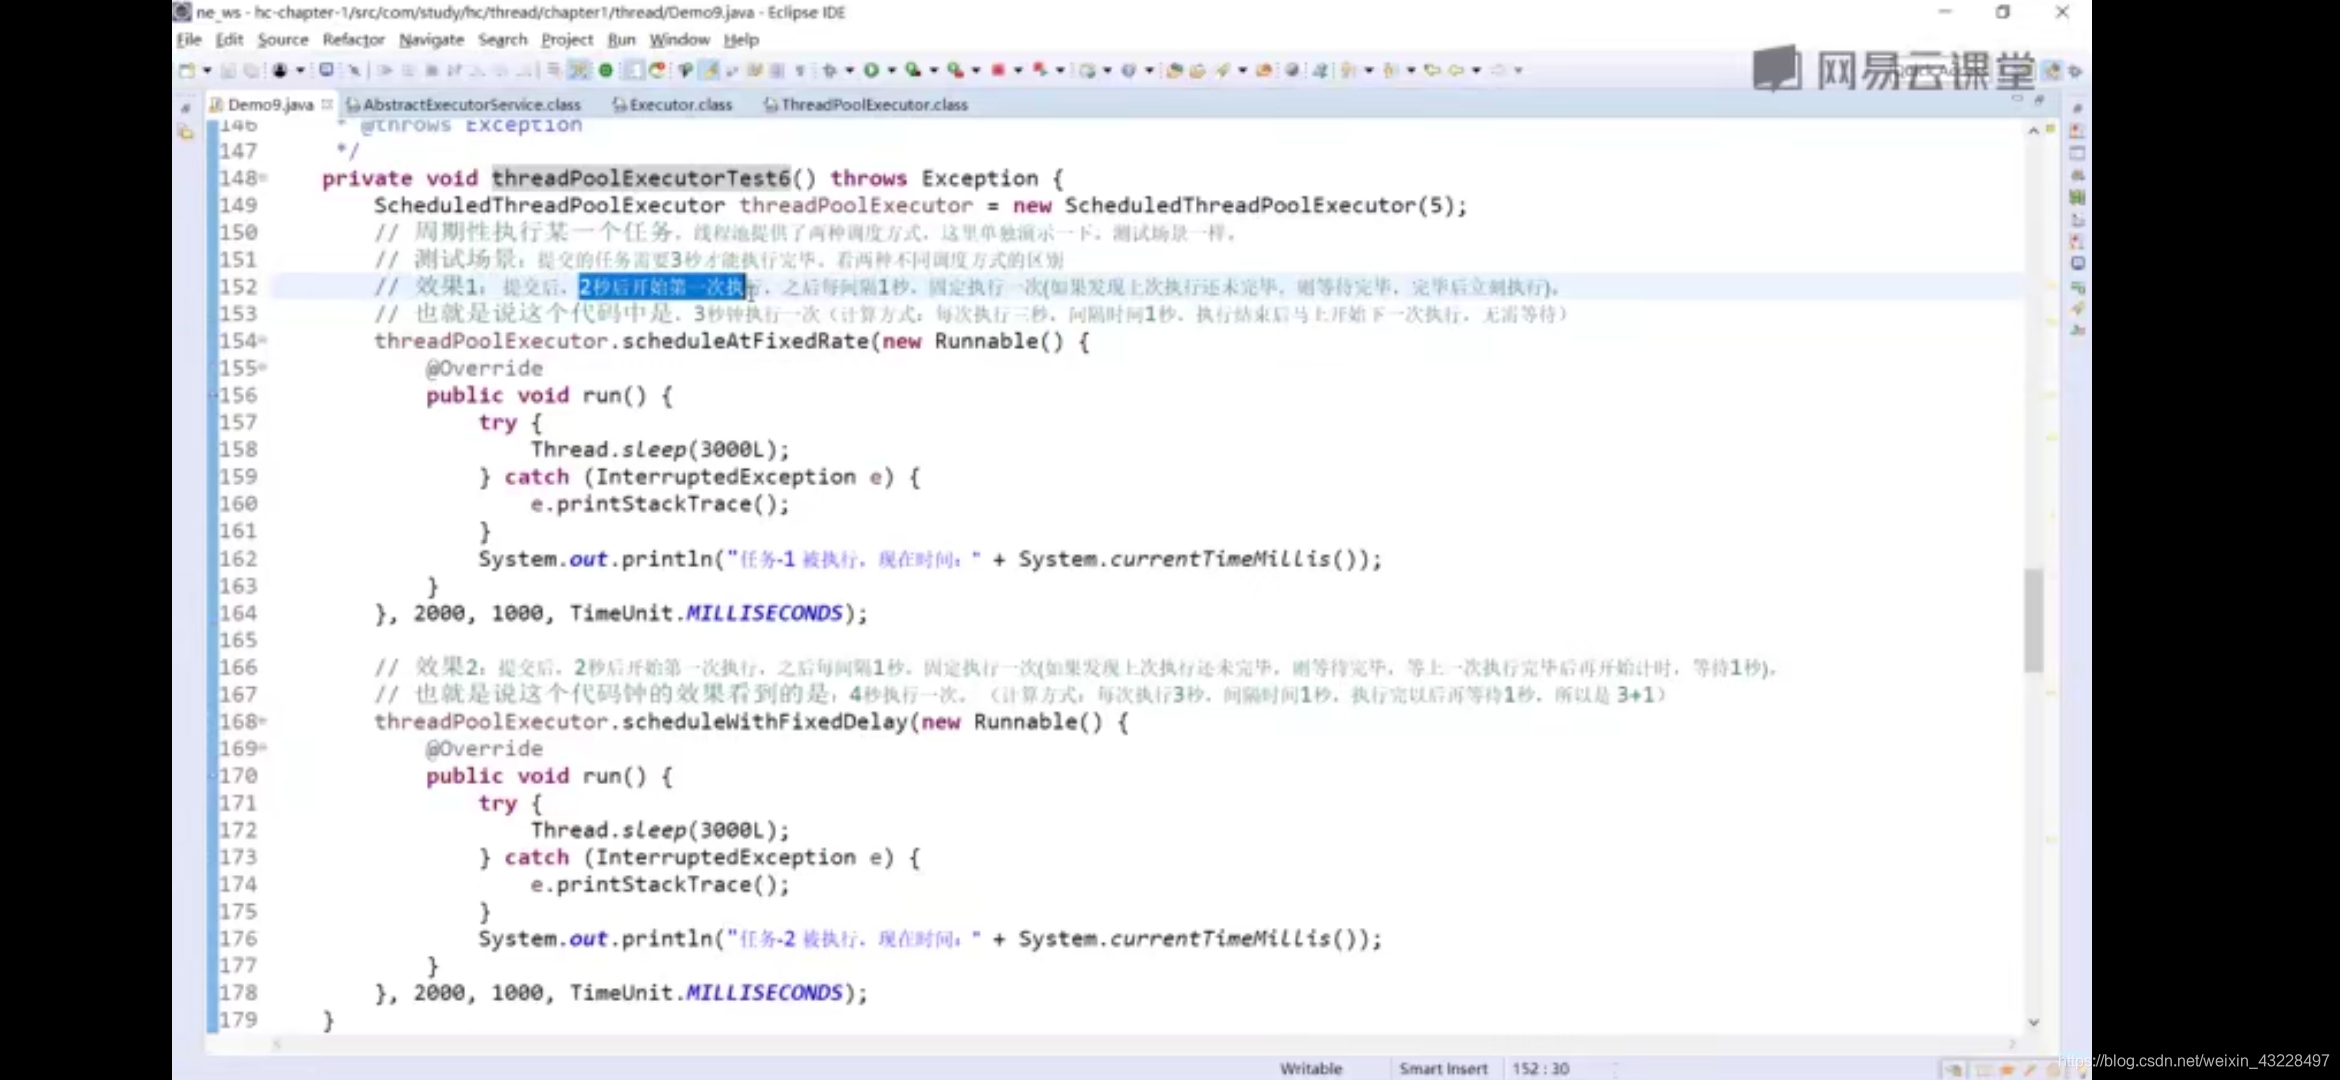Maximize the editor area
The width and height of the screenshot is (2340, 1080).
pyautogui.click(x=2039, y=99)
